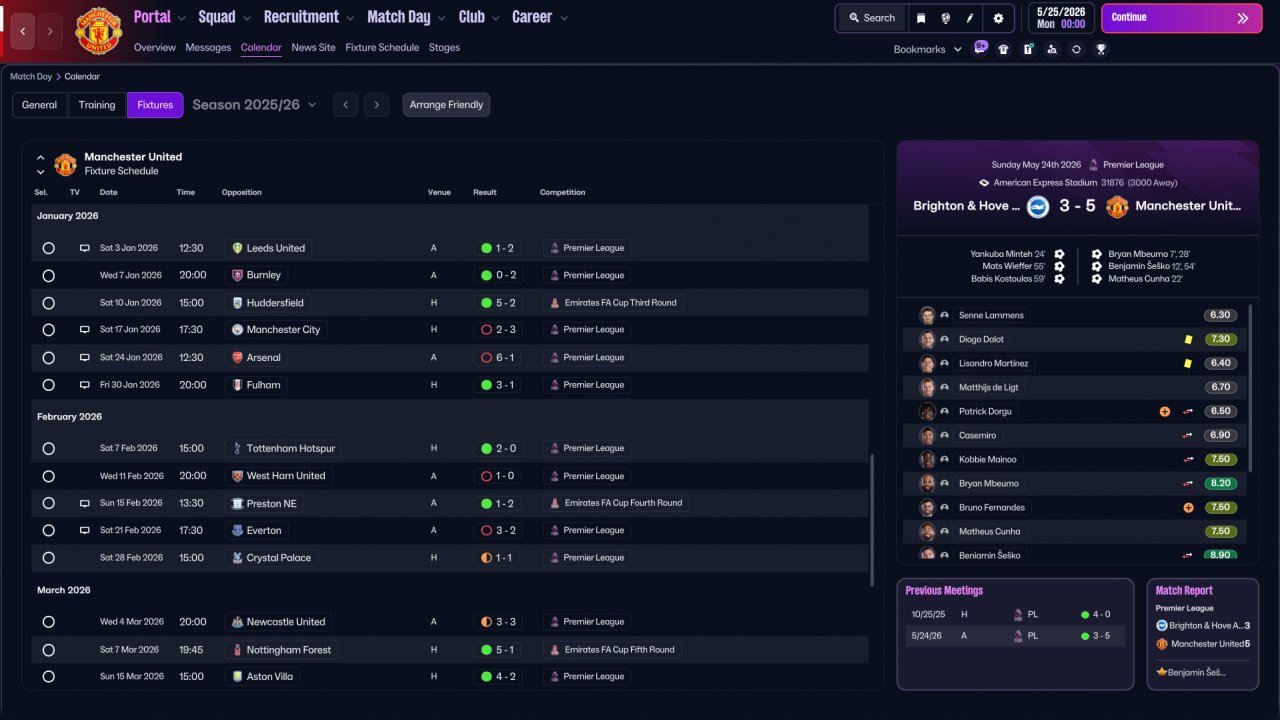Image resolution: width=1280 pixels, height=720 pixels.
Task: Show the previous season with the left arrow
Action: click(x=345, y=105)
